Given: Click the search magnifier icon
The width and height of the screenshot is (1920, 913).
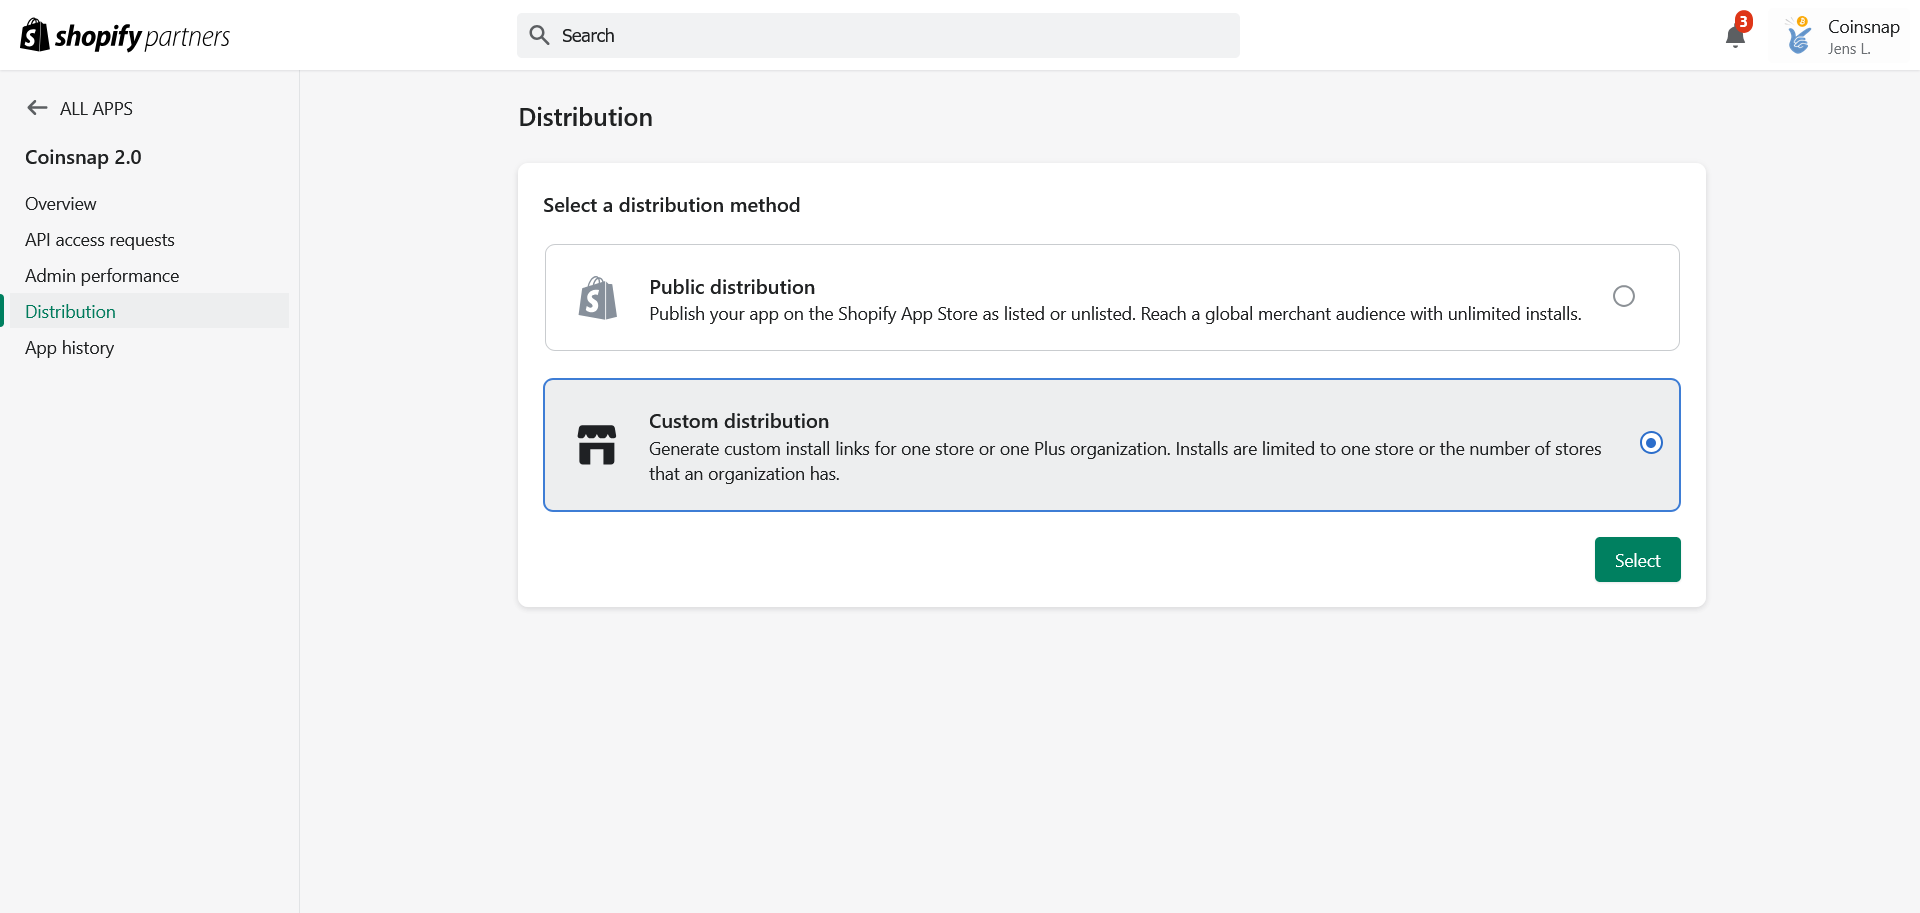Looking at the screenshot, I should click(x=539, y=36).
